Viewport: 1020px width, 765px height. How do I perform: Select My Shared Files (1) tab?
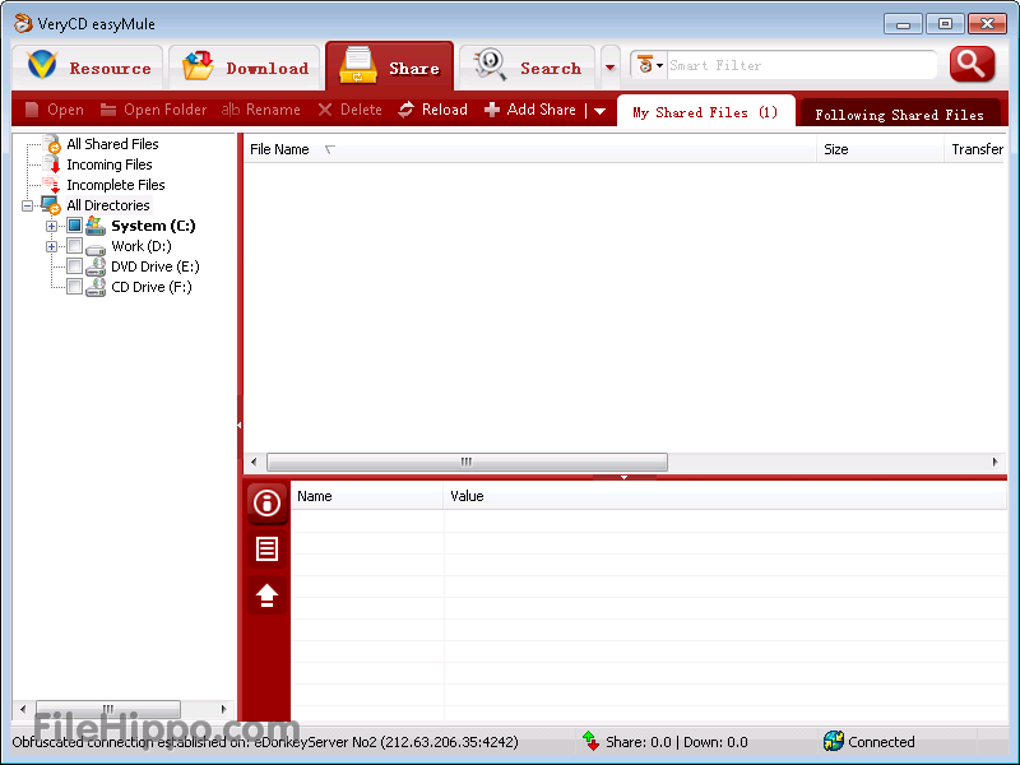click(705, 113)
